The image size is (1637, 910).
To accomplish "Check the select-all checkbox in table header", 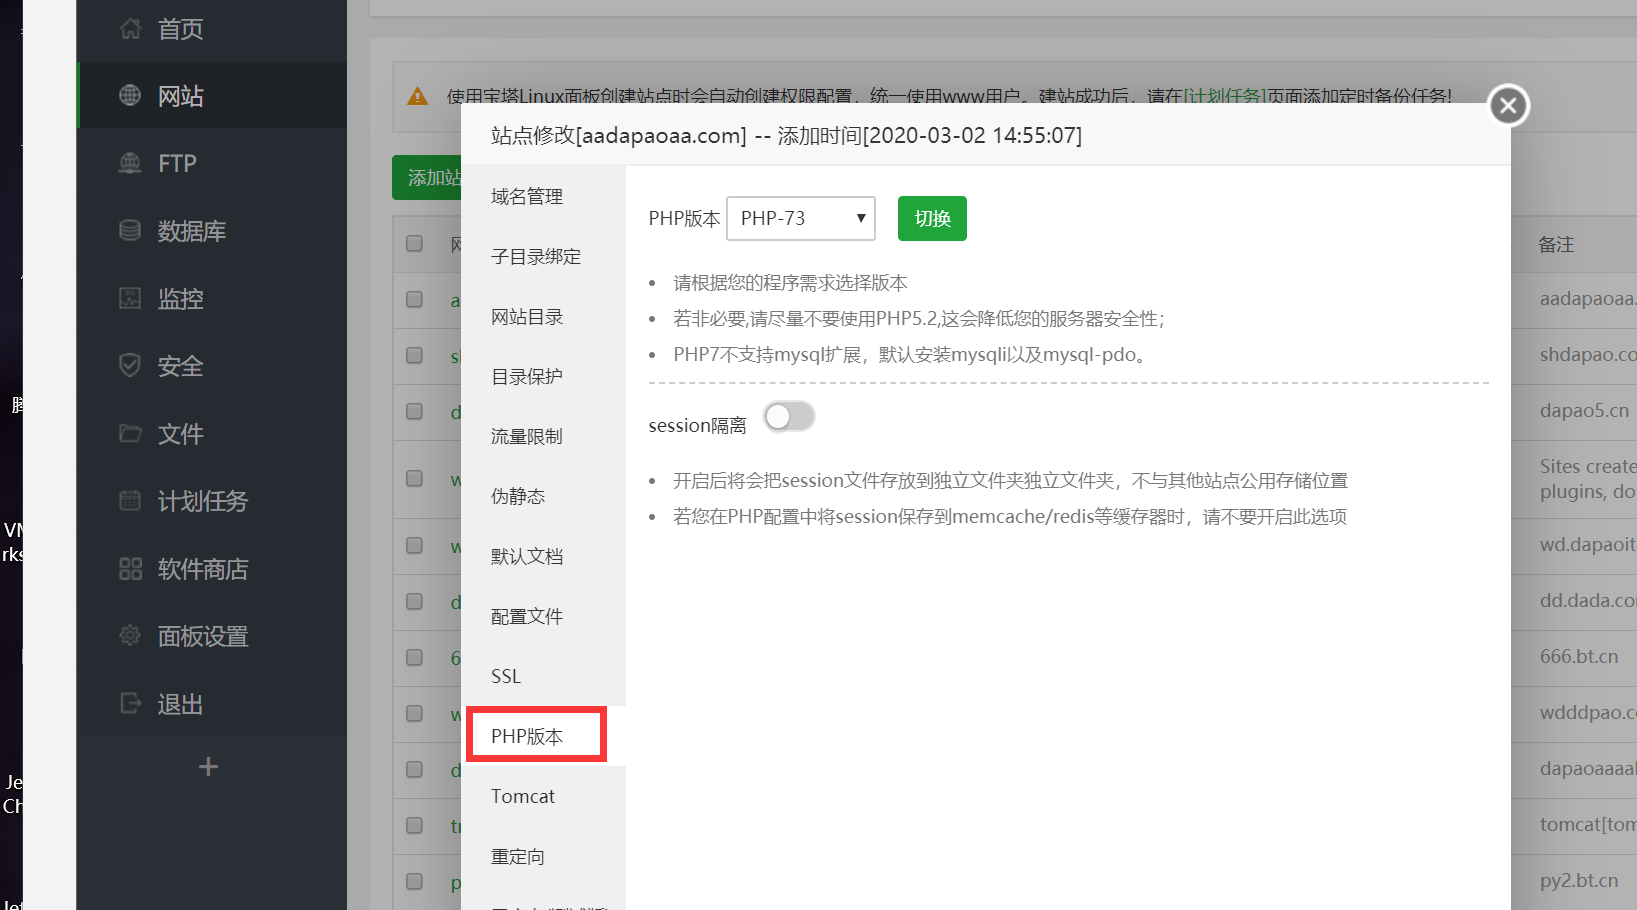I will pyautogui.click(x=414, y=244).
